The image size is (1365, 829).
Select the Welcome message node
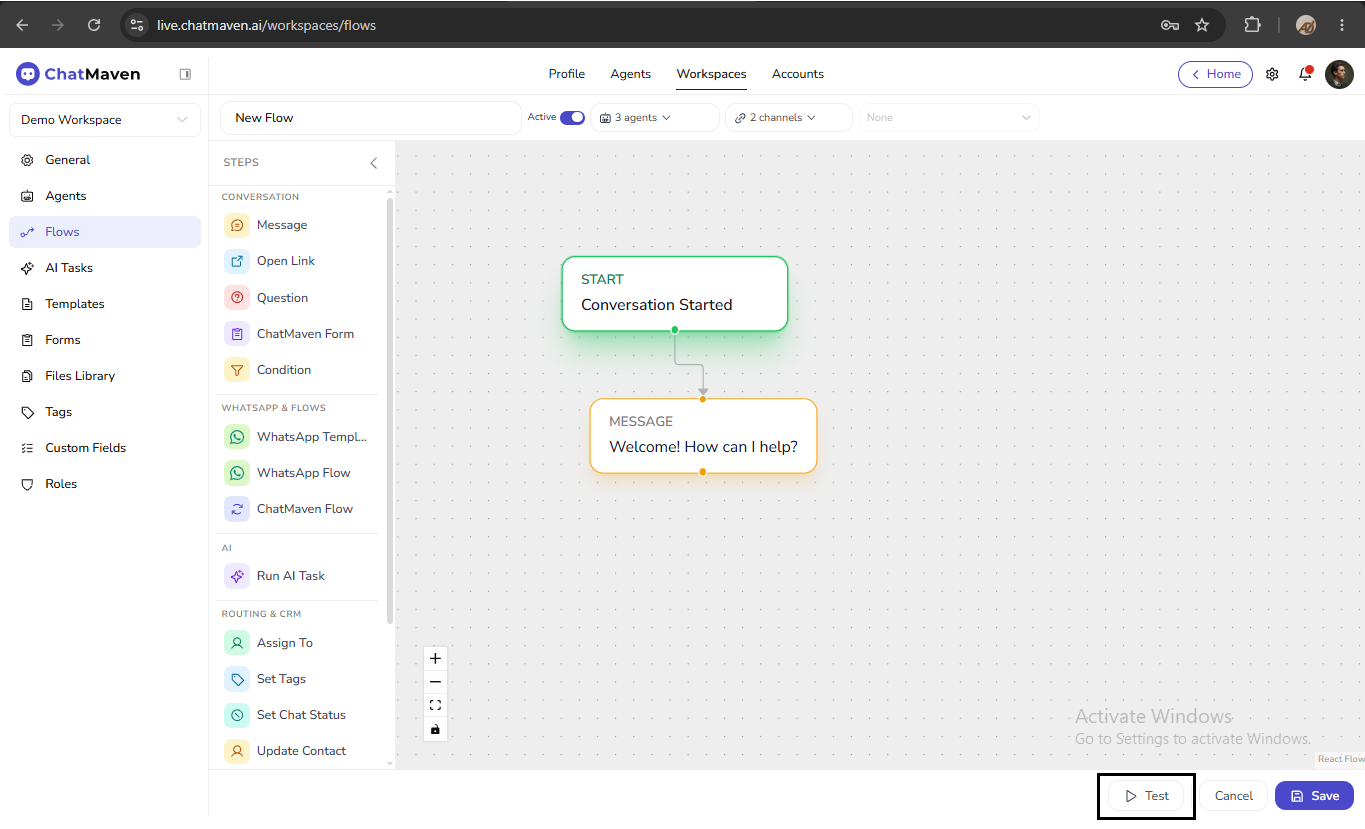coord(703,435)
